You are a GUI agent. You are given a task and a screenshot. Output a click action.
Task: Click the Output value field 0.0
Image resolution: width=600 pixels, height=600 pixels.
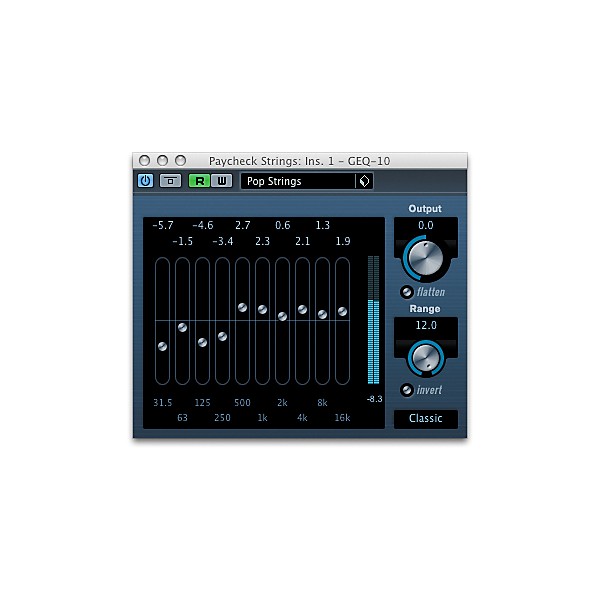(x=426, y=225)
